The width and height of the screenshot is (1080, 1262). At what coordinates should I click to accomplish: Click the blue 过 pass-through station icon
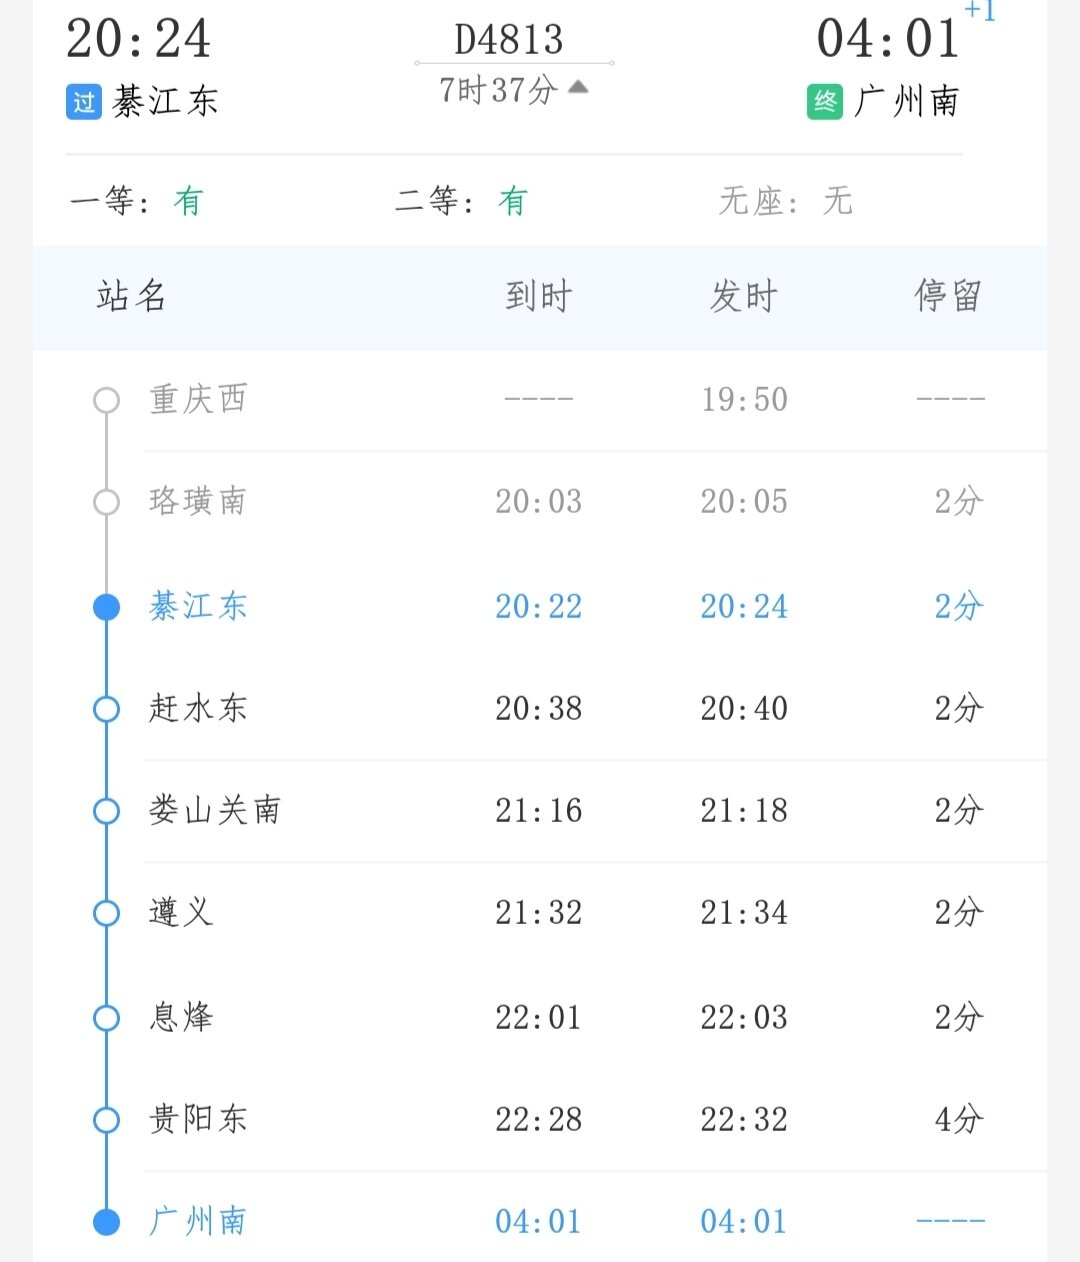(84, 102)
